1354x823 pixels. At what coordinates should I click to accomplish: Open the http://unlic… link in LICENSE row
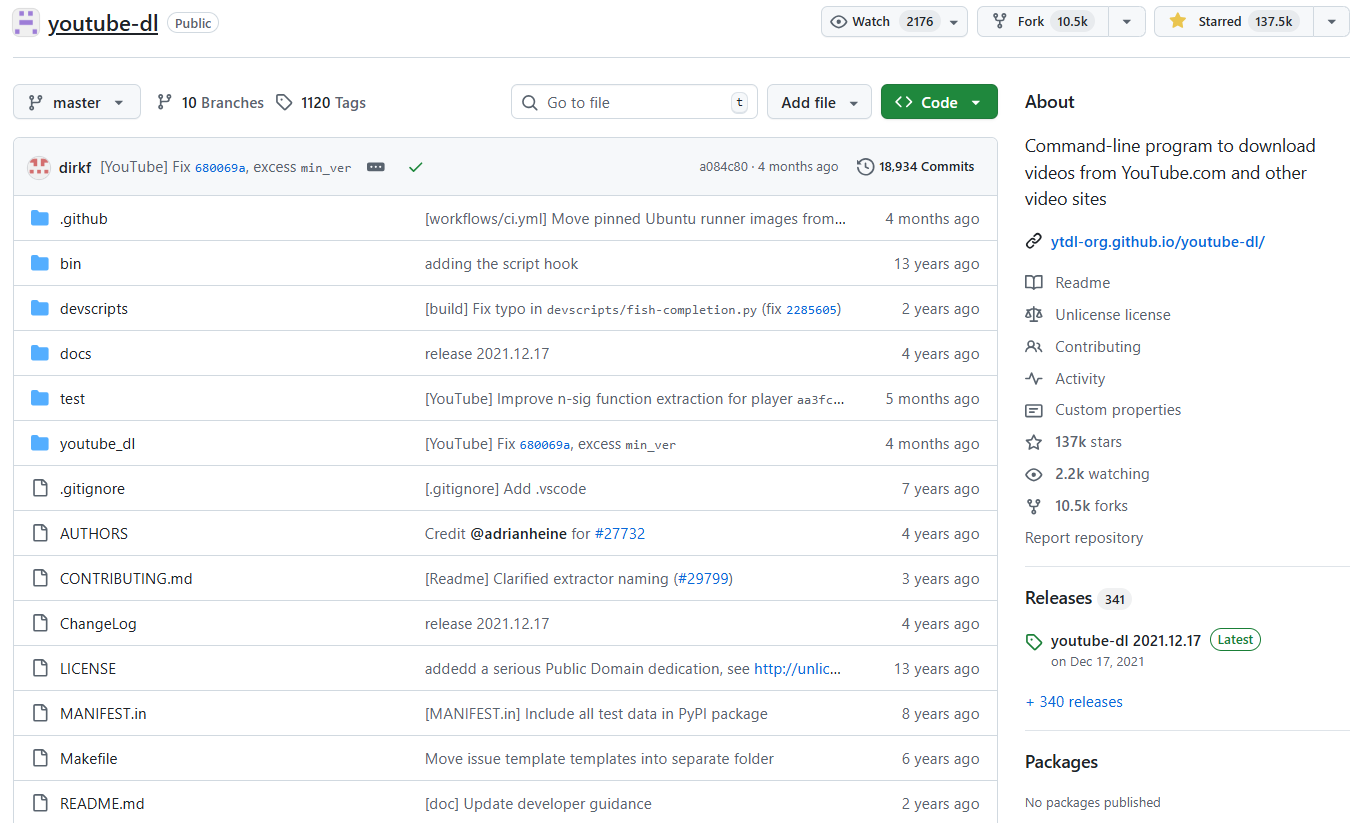[x=798, y=669]
